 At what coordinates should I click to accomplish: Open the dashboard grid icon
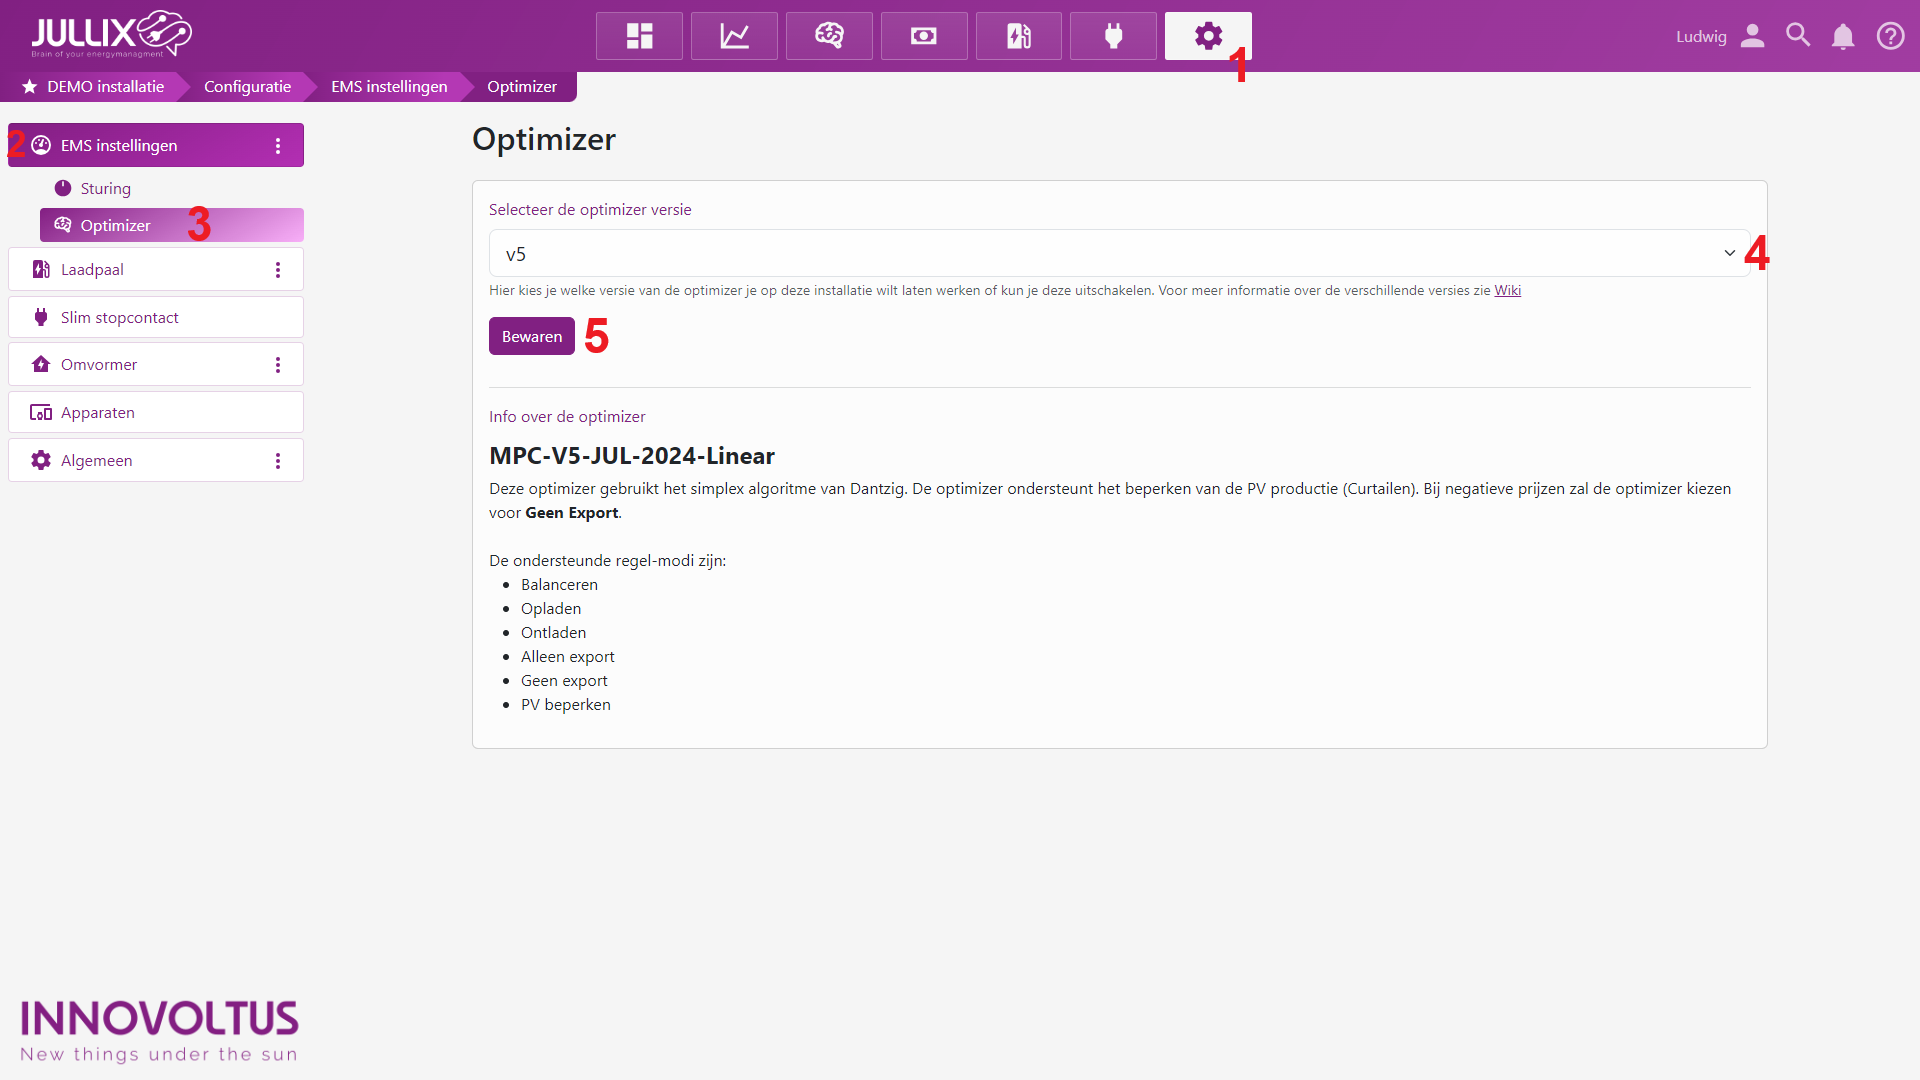point(639,36)
